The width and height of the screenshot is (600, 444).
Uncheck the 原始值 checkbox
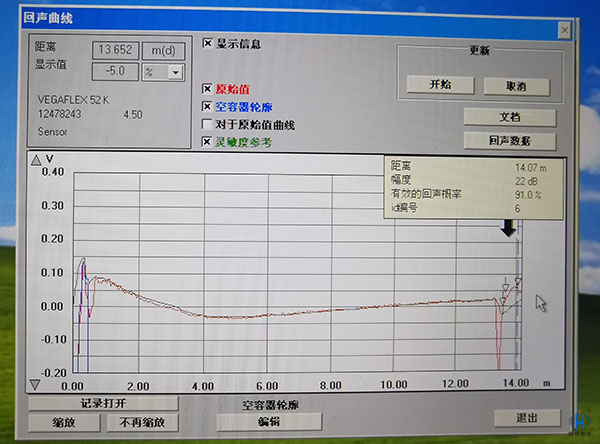click(207, 89)
